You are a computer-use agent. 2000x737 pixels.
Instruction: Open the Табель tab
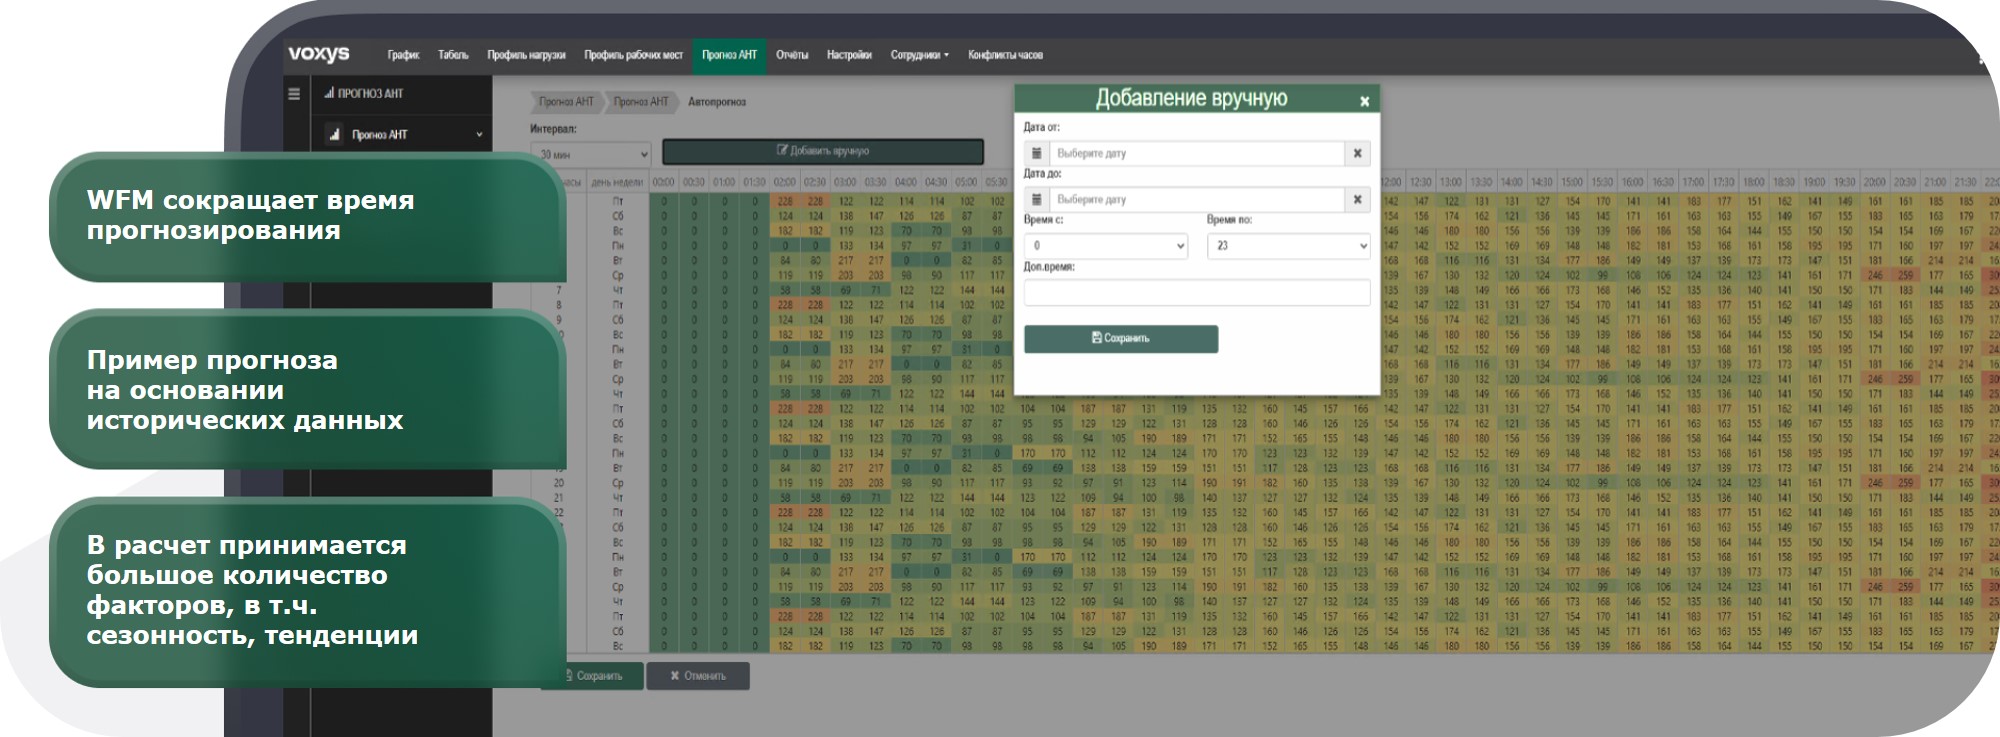453,55
